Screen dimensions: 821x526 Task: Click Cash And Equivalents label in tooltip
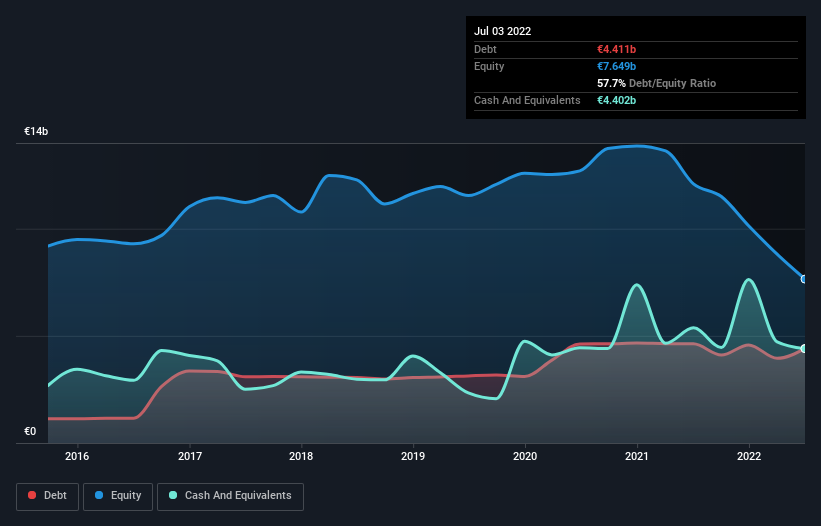click(527, 100)
